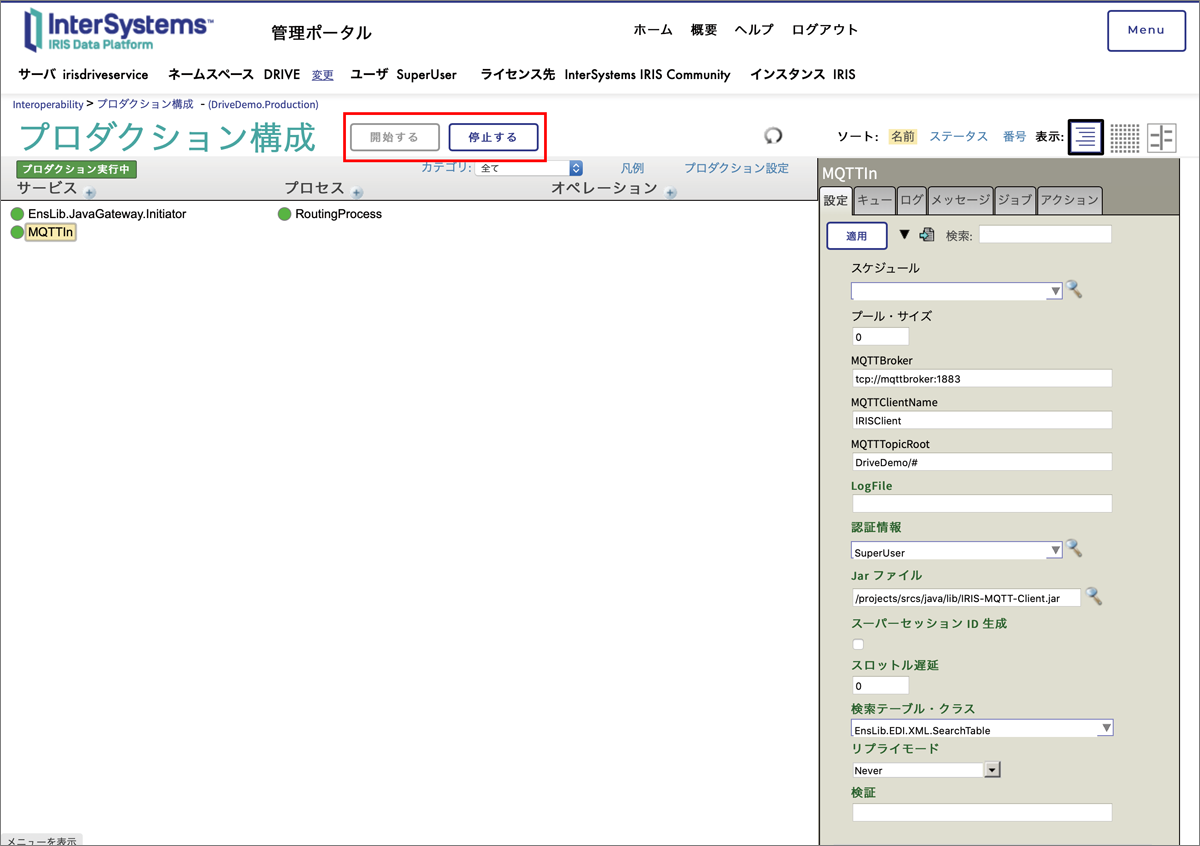1200x846 pixels.
Task: Open the 概要 link
Action: (704, 30)
